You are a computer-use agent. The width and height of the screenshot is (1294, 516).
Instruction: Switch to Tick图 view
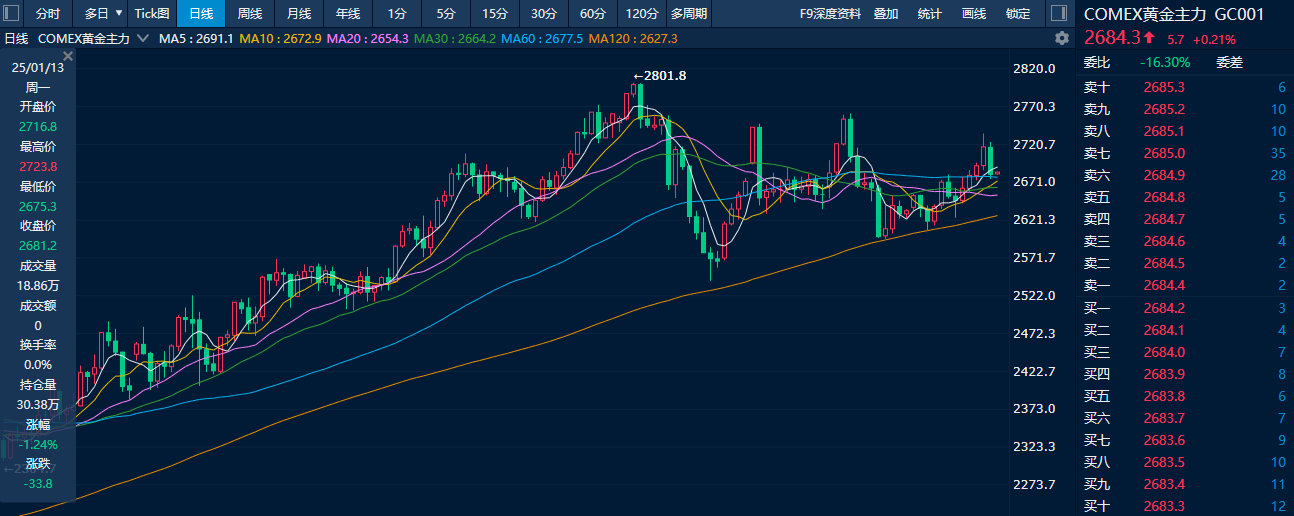[x=152, y=14]
